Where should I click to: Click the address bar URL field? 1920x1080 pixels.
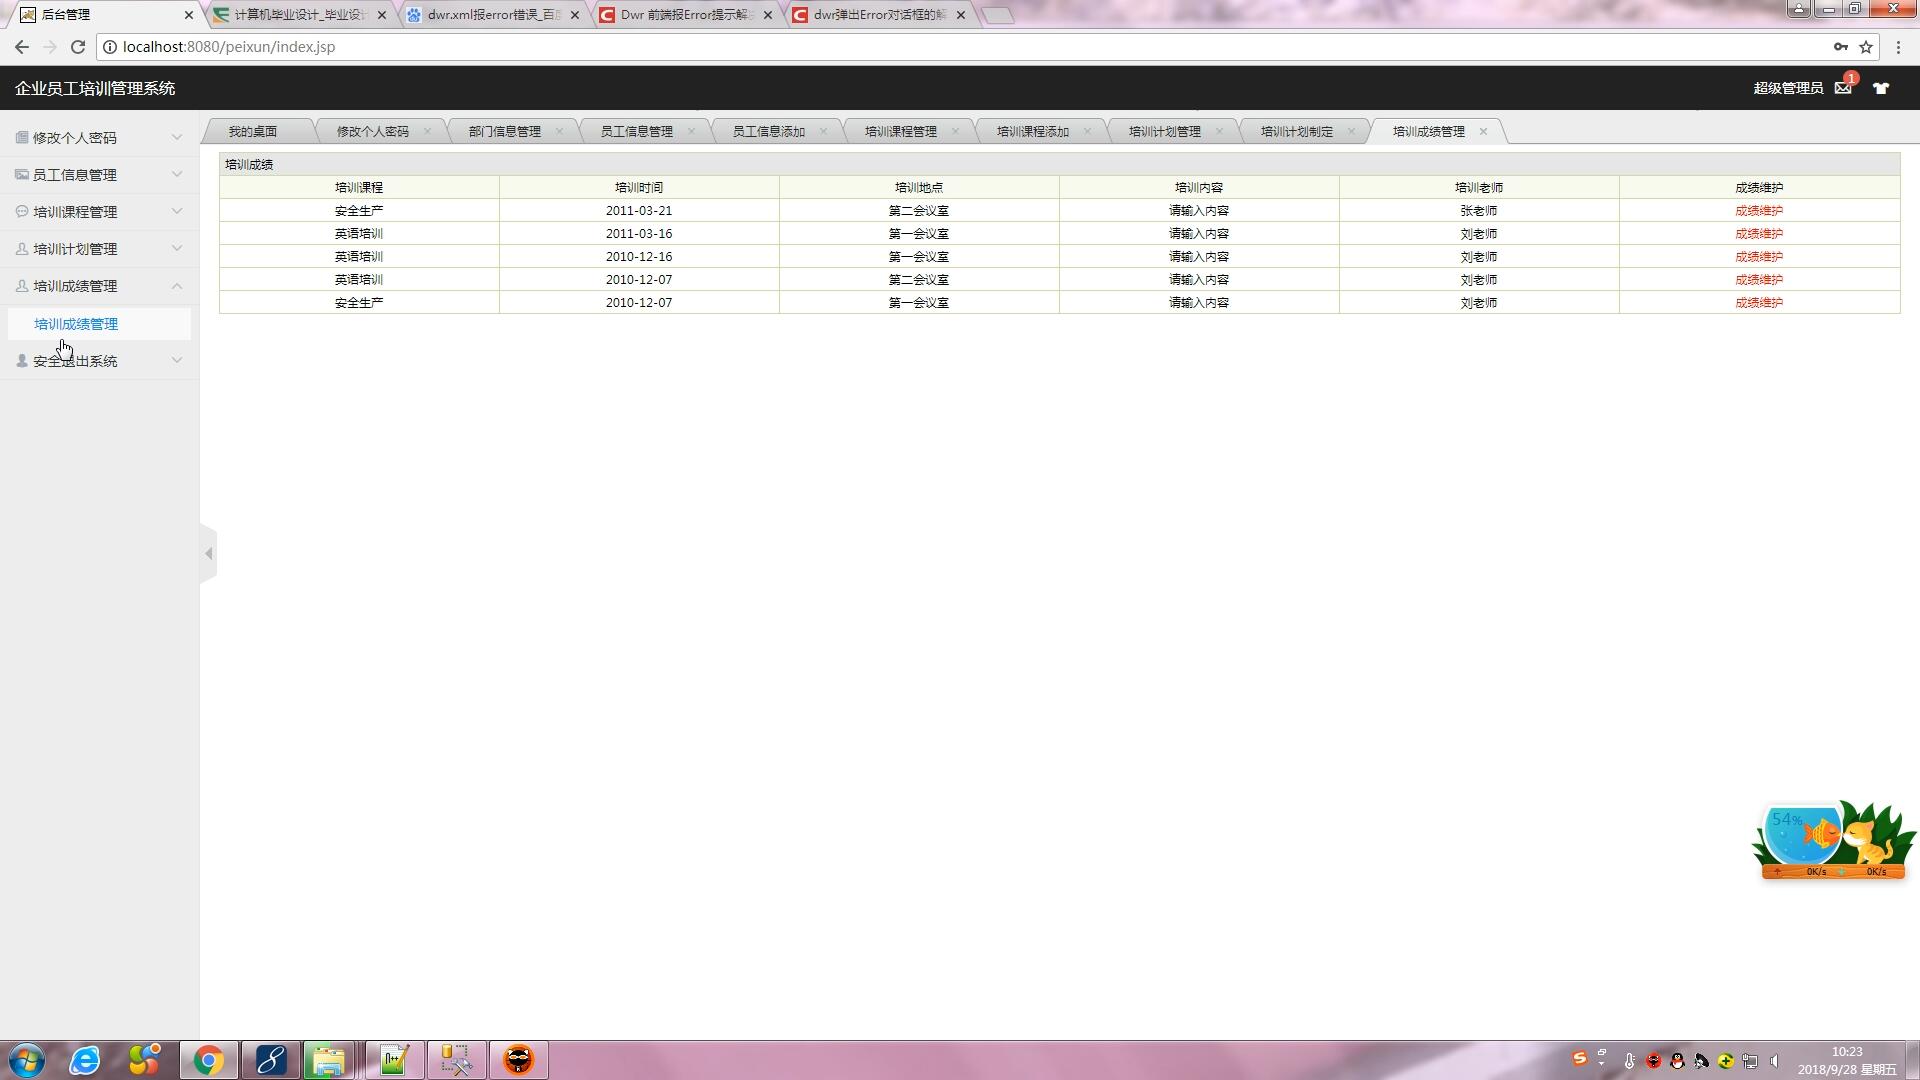point(960,47)
